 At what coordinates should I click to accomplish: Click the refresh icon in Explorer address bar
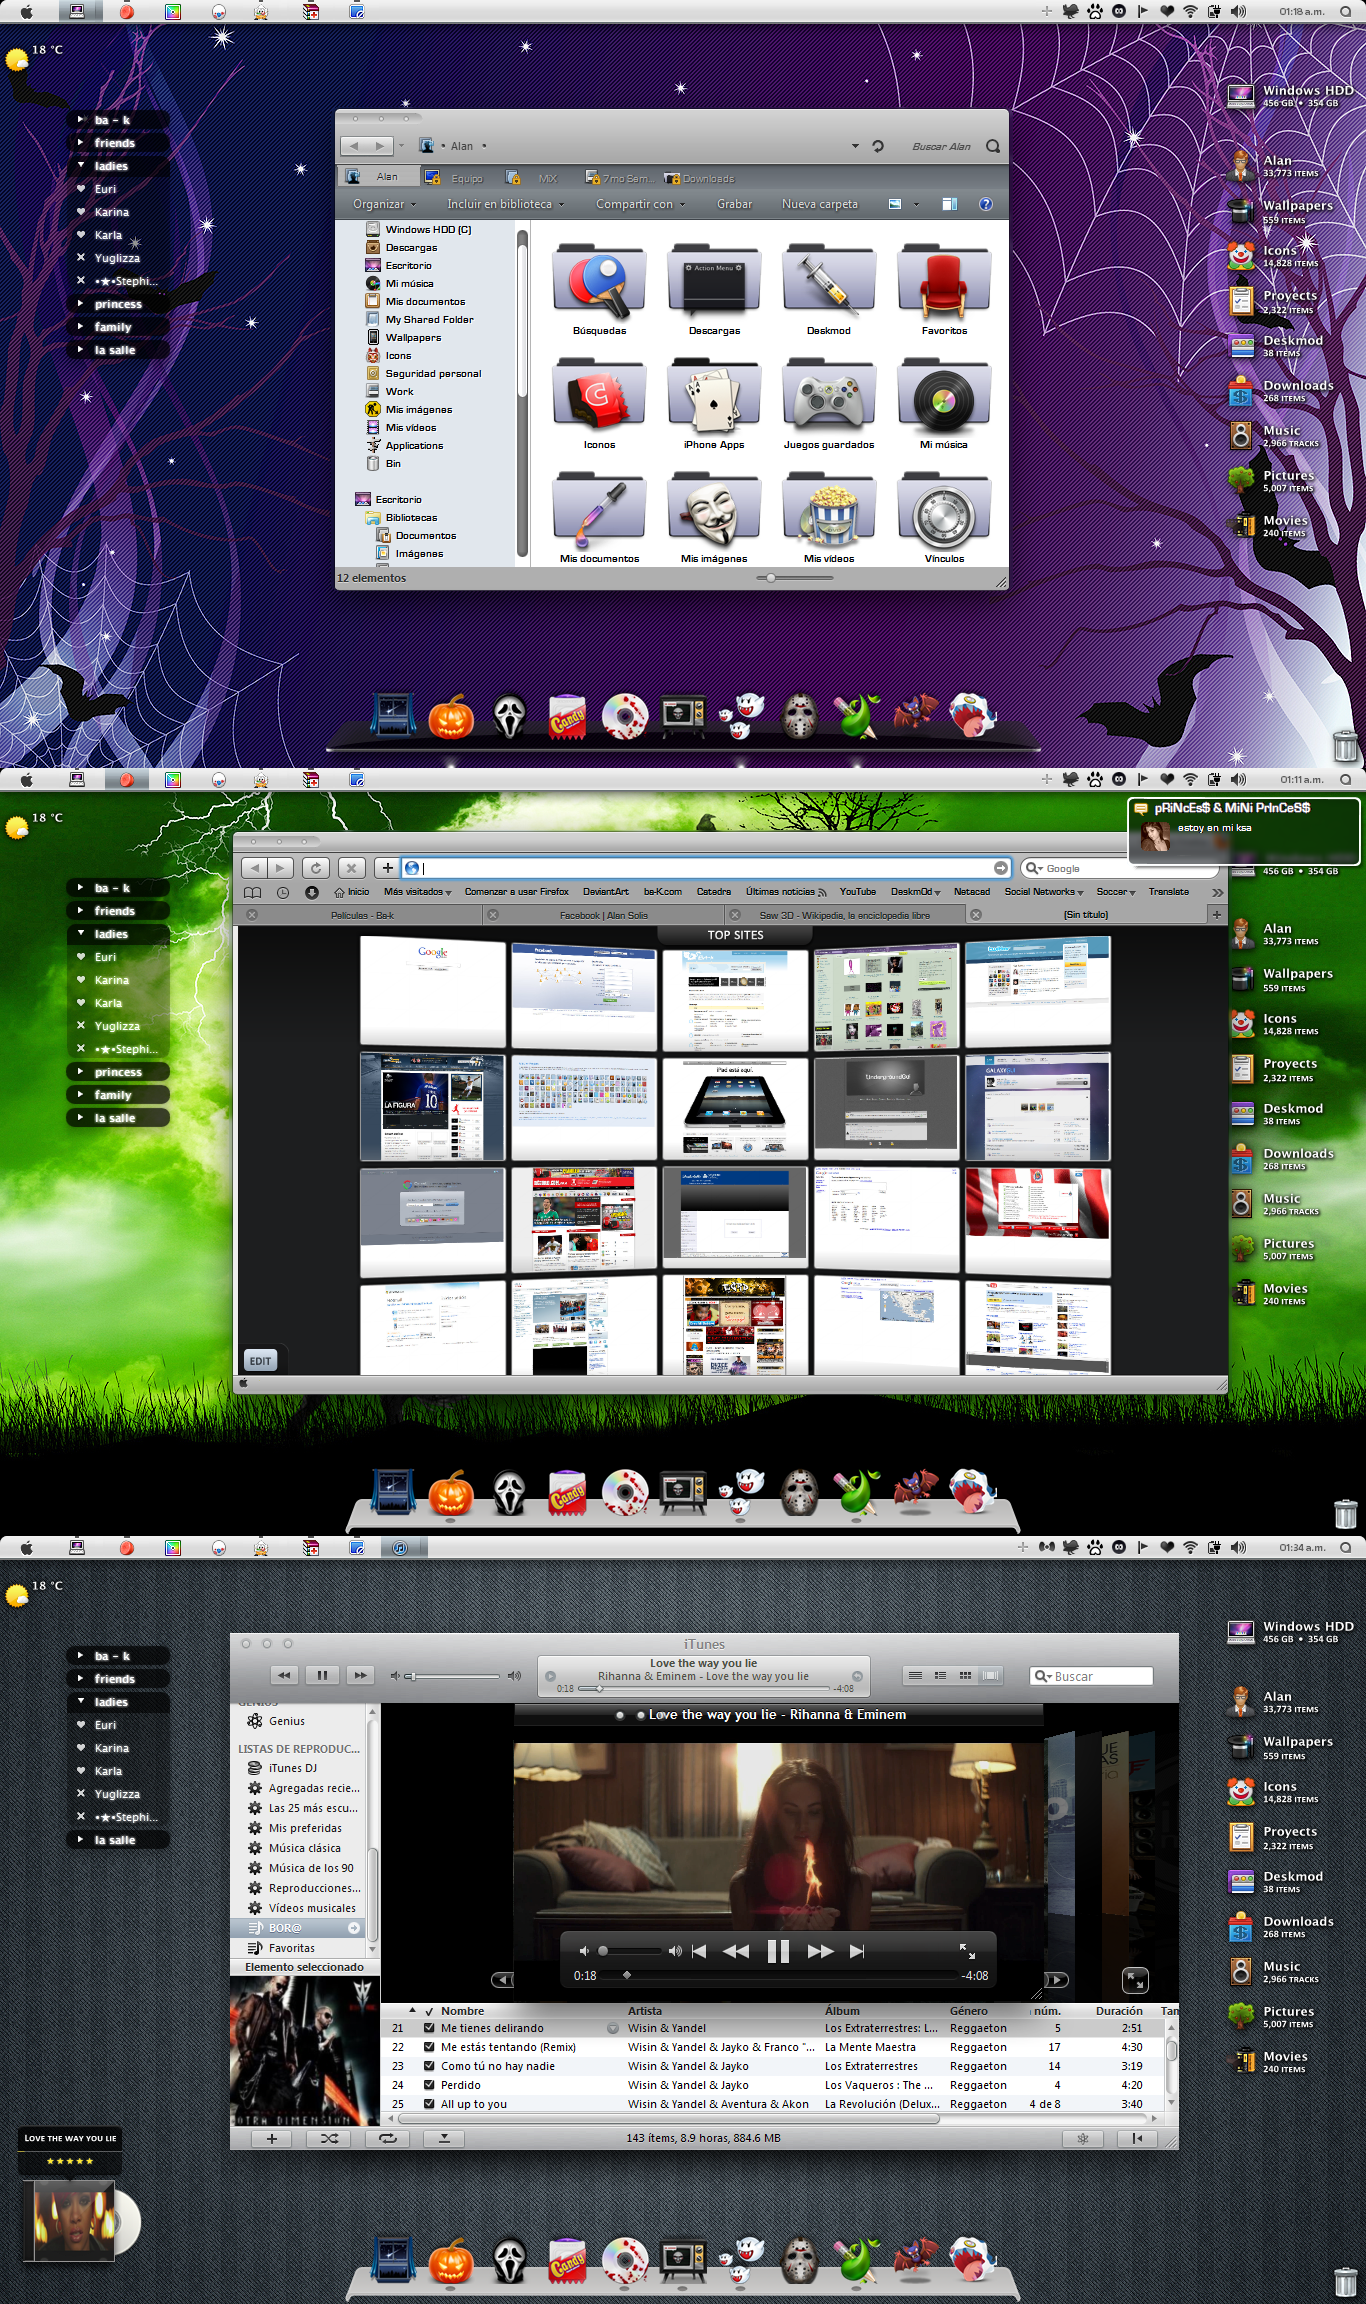tap(878, 146)
